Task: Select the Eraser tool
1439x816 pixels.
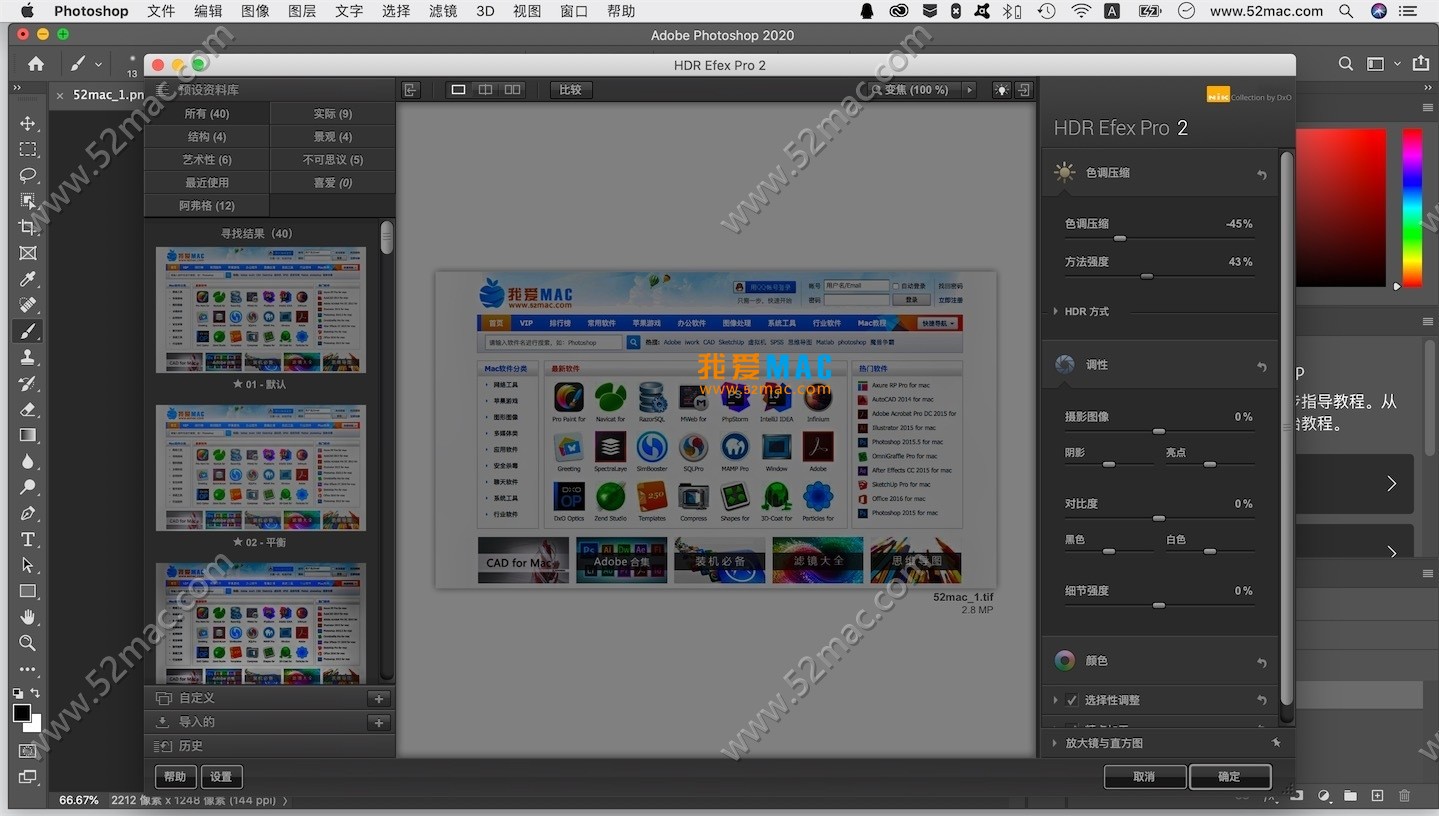Action: point(28,410)
